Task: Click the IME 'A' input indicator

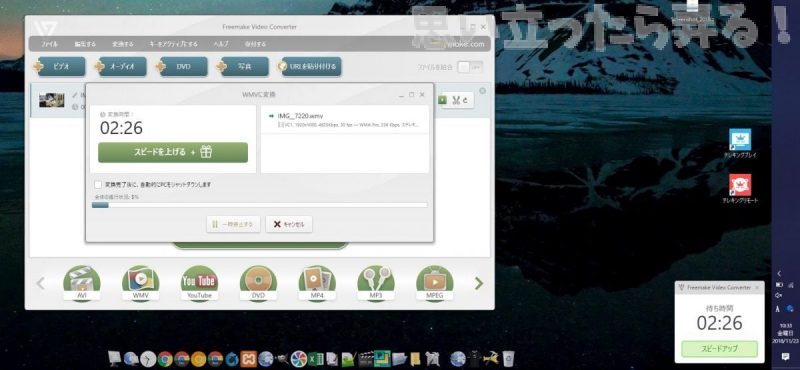Action: (x=778, y=309)
